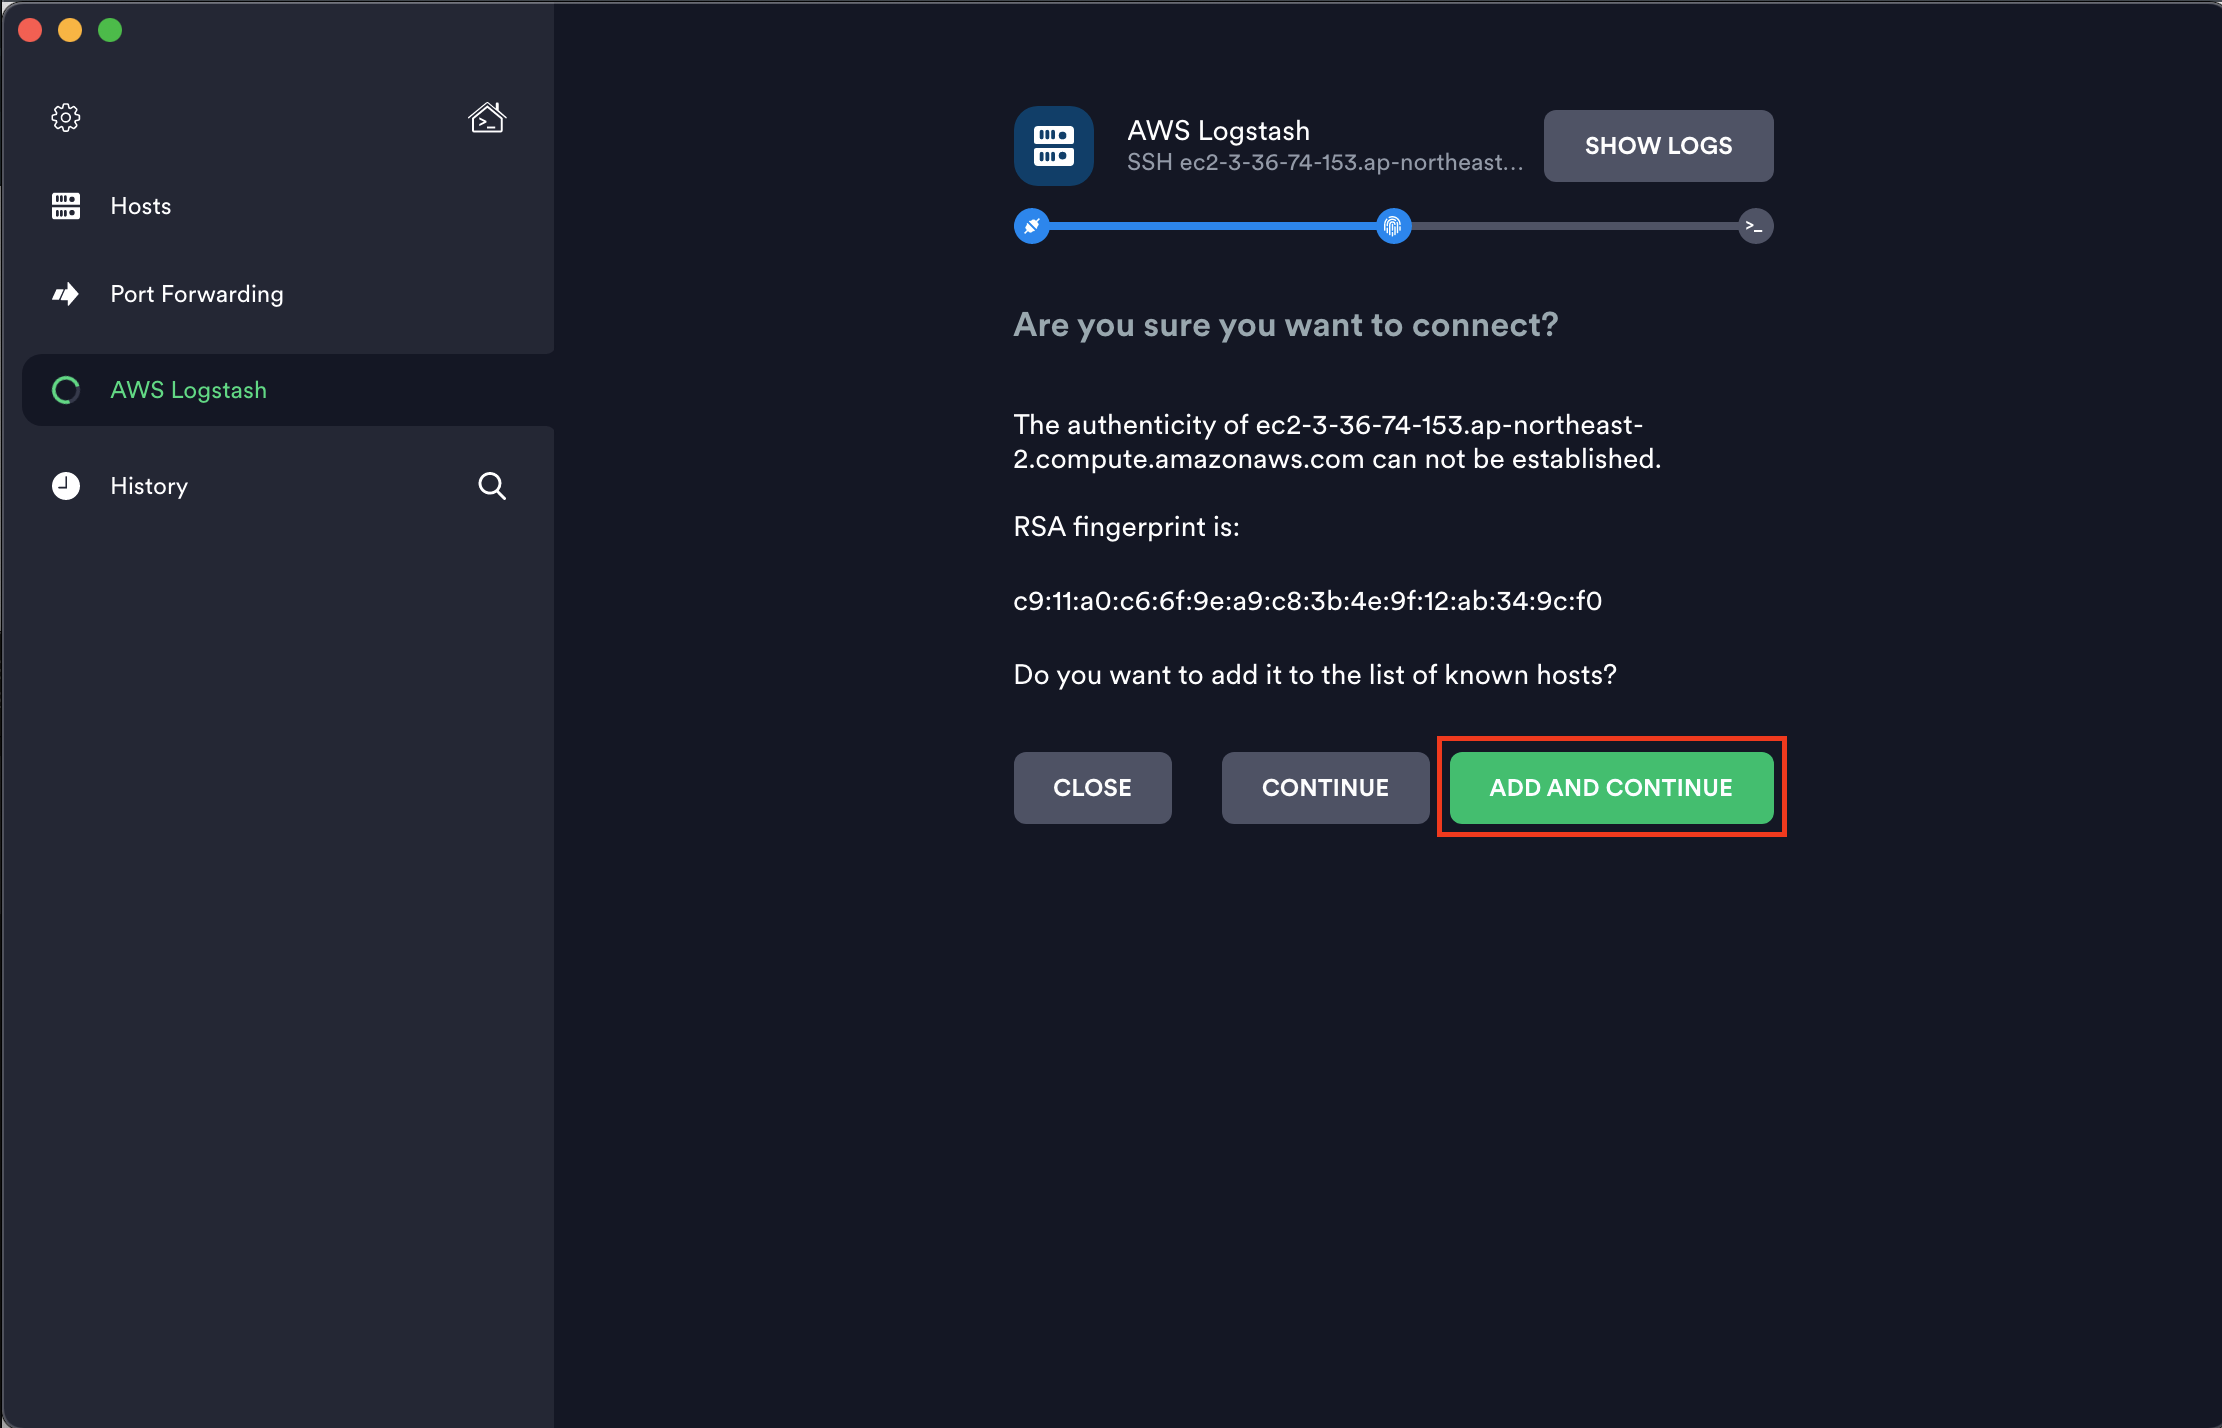The height and width of the screenshot is (1428, 2222).
Task: Click the Hosts server icon
Action: pyautogui.click(x=66, y=206)
